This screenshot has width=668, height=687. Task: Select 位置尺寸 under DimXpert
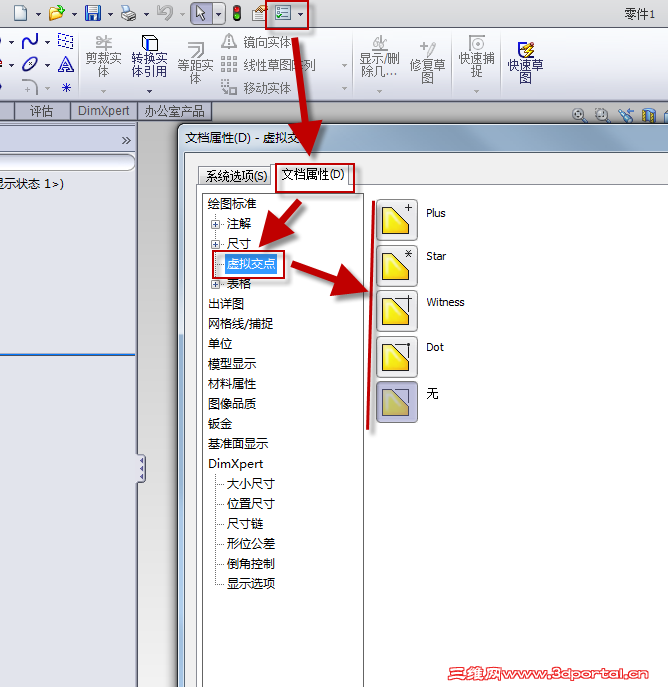point(251,504)
